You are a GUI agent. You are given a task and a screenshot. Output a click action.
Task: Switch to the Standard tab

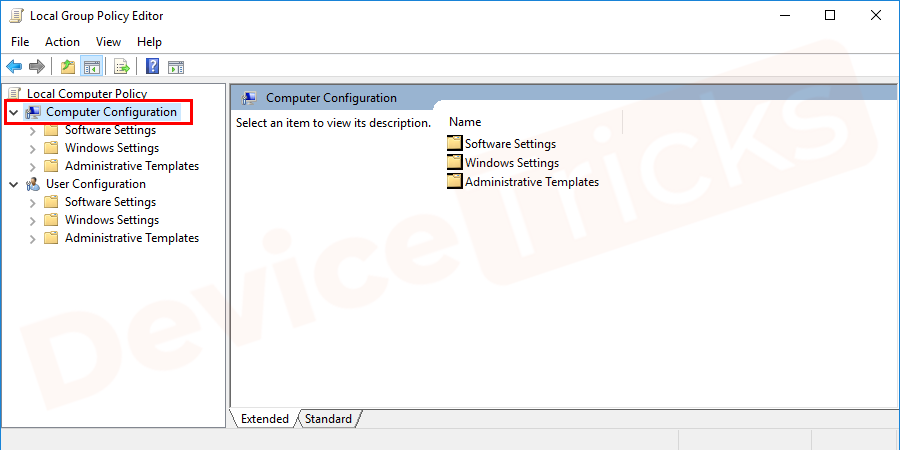(x=328, y=419)
